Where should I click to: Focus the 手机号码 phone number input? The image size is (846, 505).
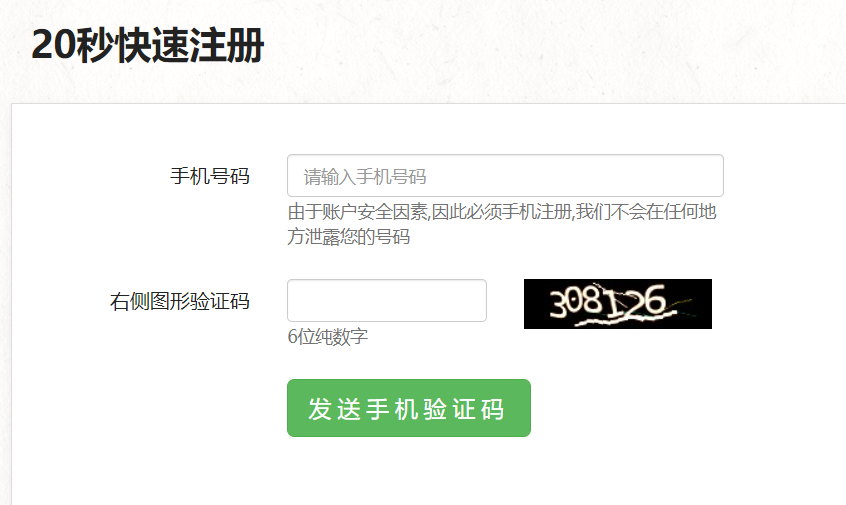[x=505, y=176]
